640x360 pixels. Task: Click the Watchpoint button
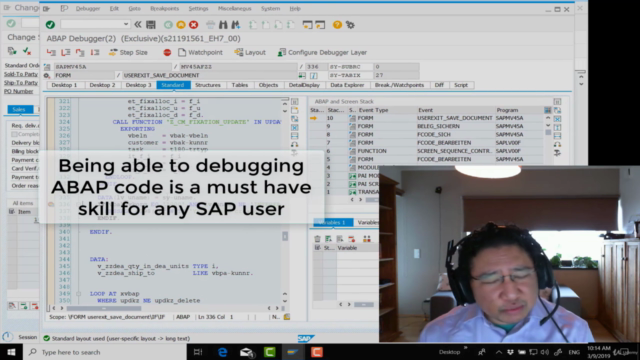(200, 52)
